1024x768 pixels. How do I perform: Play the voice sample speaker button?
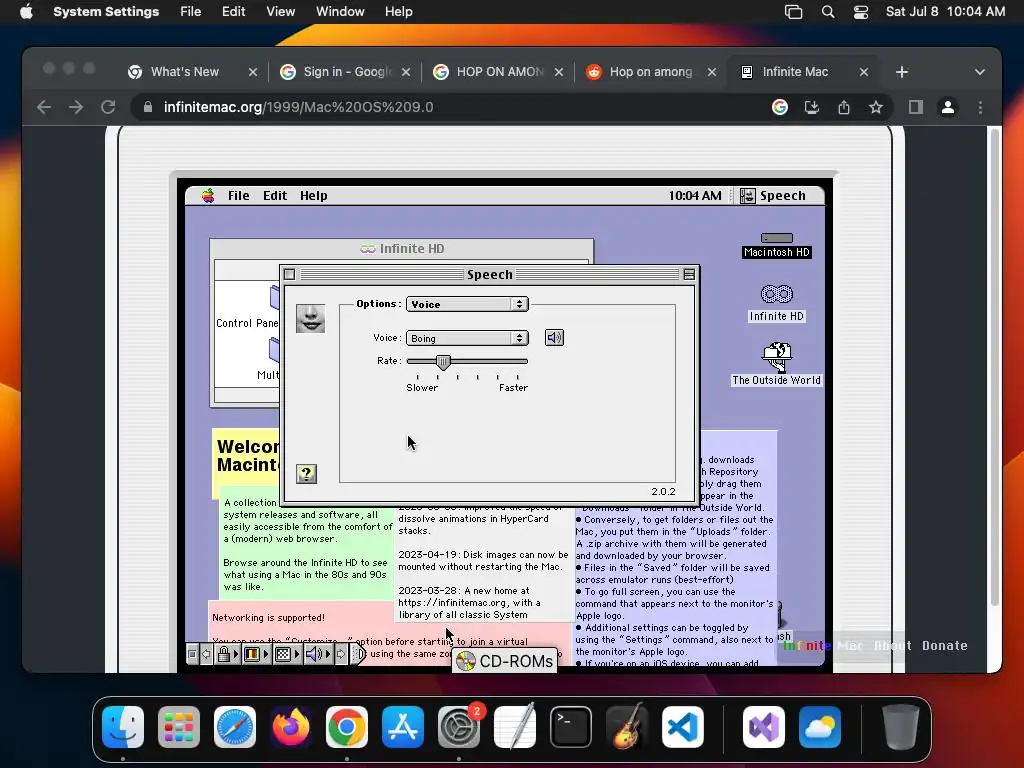pyautogui.click(x=554, y=338)
